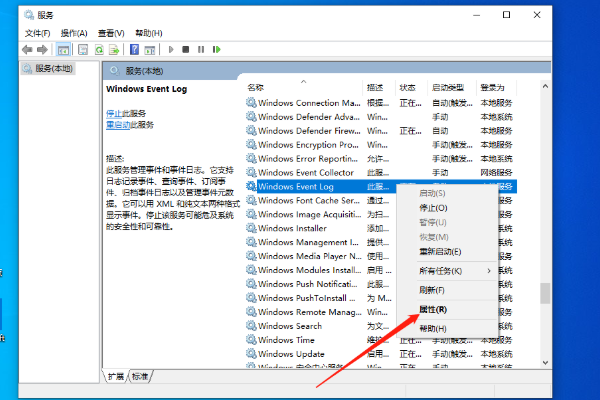Screen dimensions: 600x400
Task: Select gear icon of Windows Connection Manager row
Action: coord(251,103)
